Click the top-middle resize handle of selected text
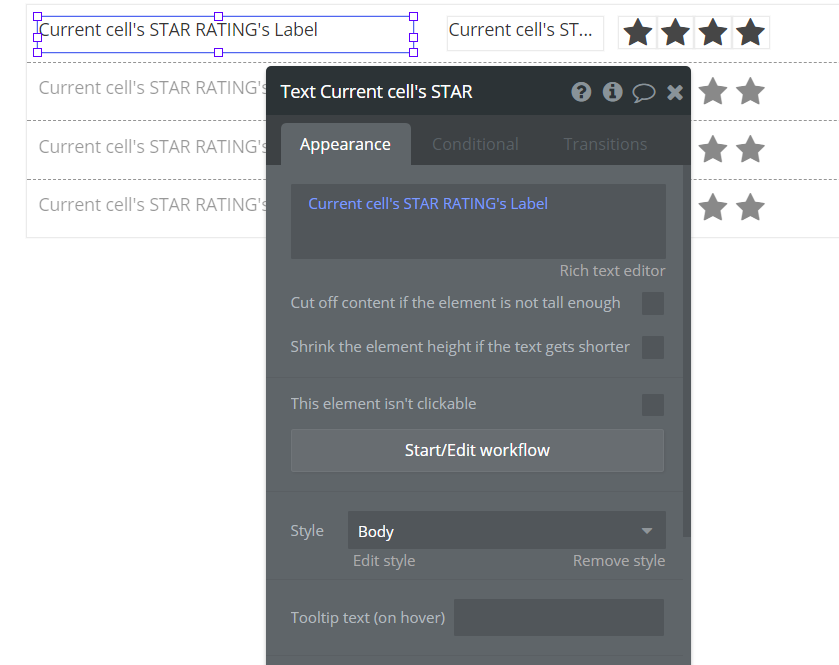 point(218,17)
